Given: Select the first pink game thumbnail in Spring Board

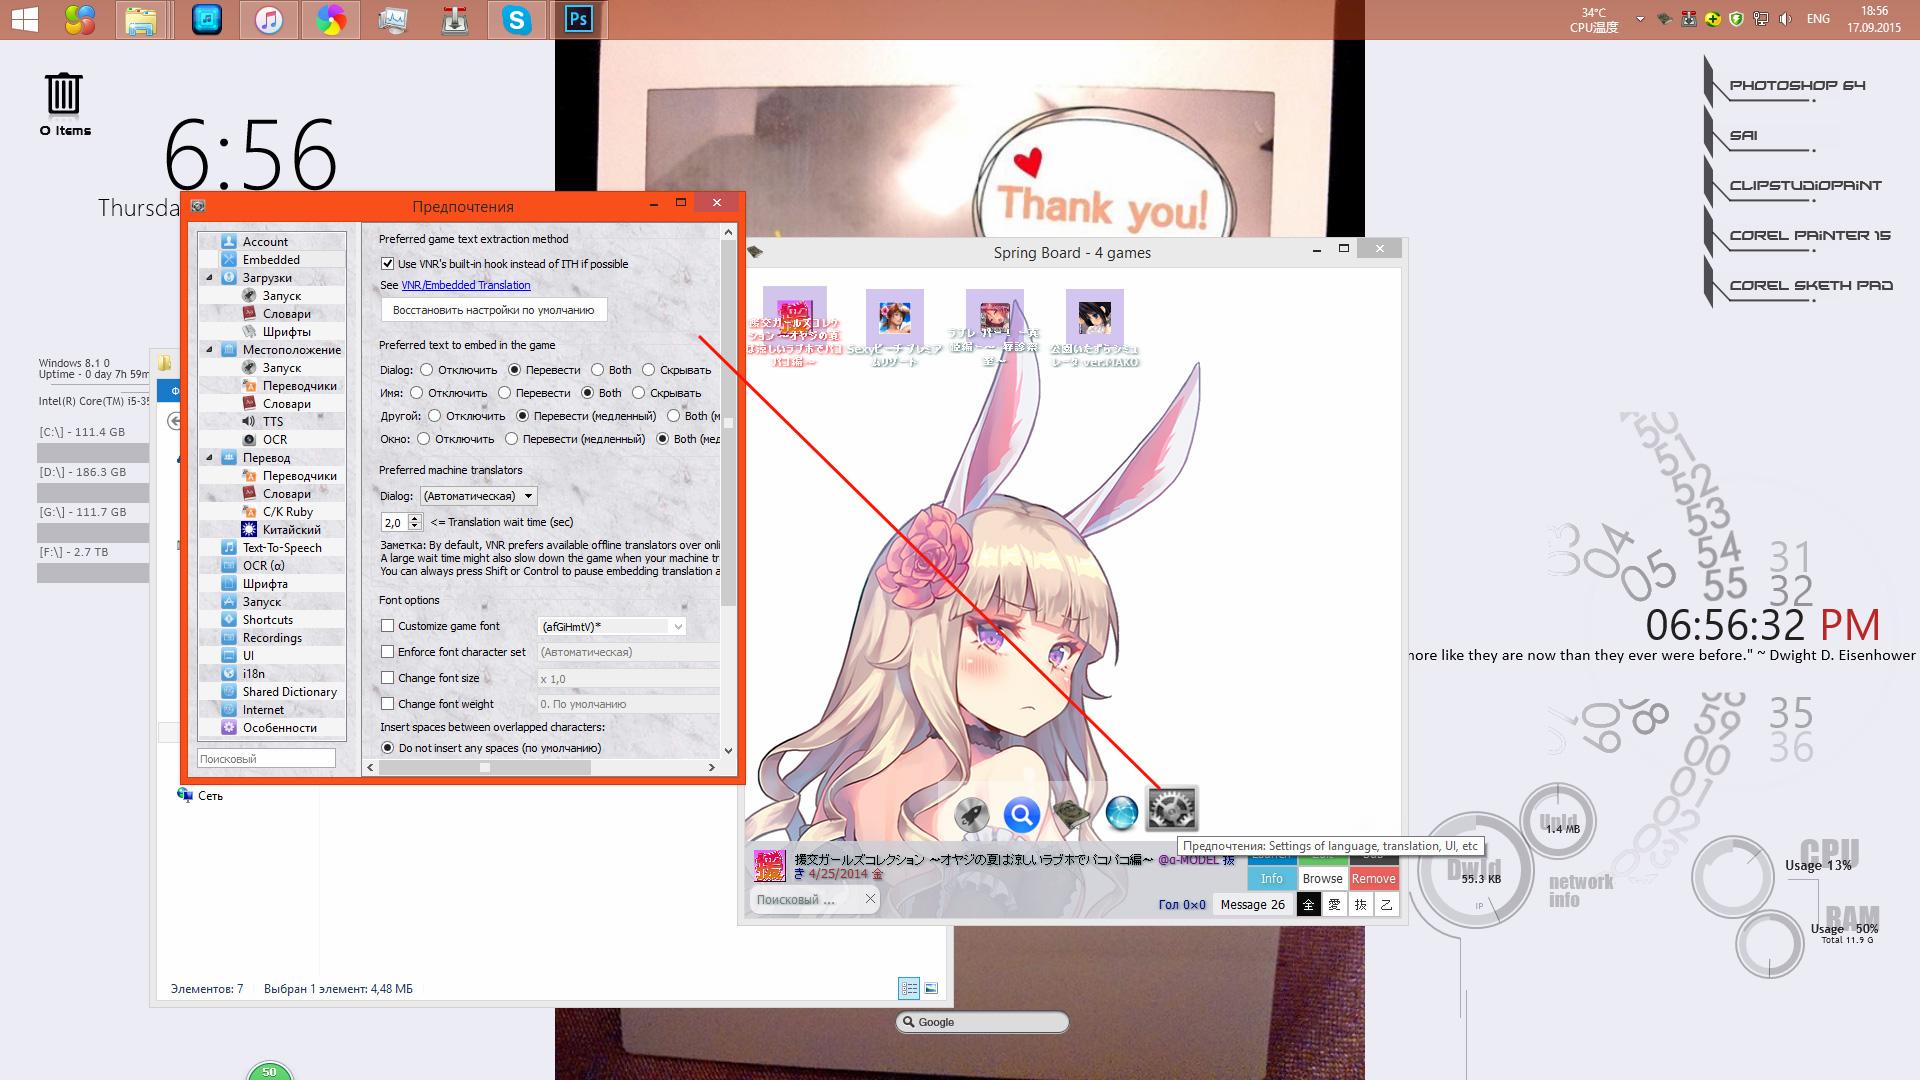Looking at the screenshot, I should point(794,317).
